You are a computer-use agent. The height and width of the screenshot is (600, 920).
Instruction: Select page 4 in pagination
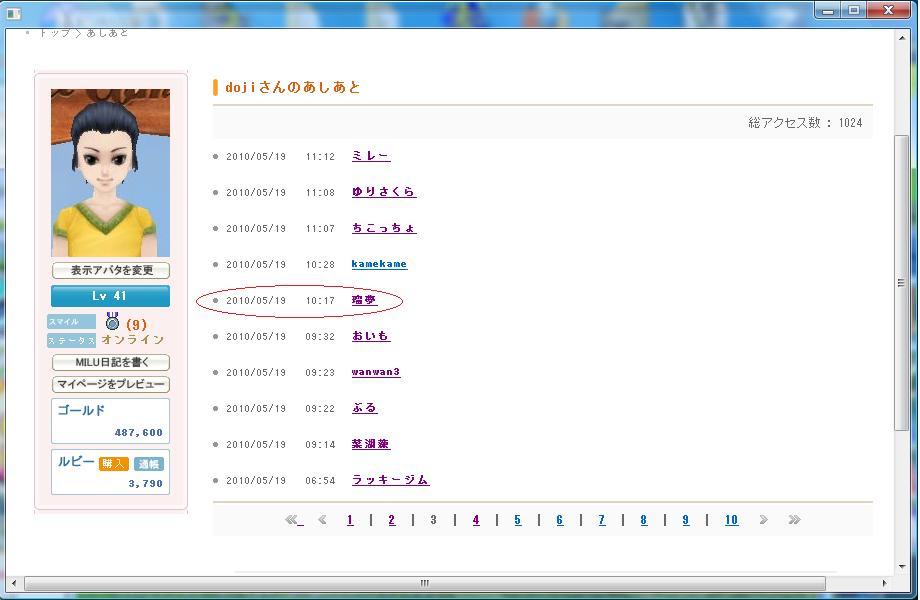pyautogui.click(x=476, y=520)
